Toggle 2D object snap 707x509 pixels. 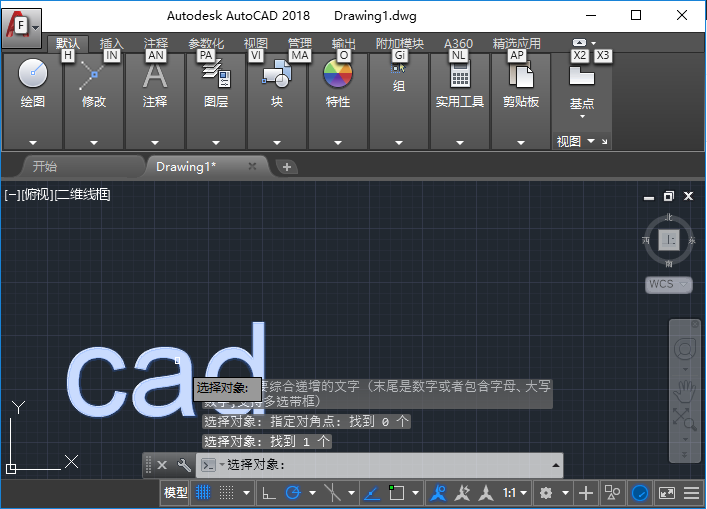396,493
